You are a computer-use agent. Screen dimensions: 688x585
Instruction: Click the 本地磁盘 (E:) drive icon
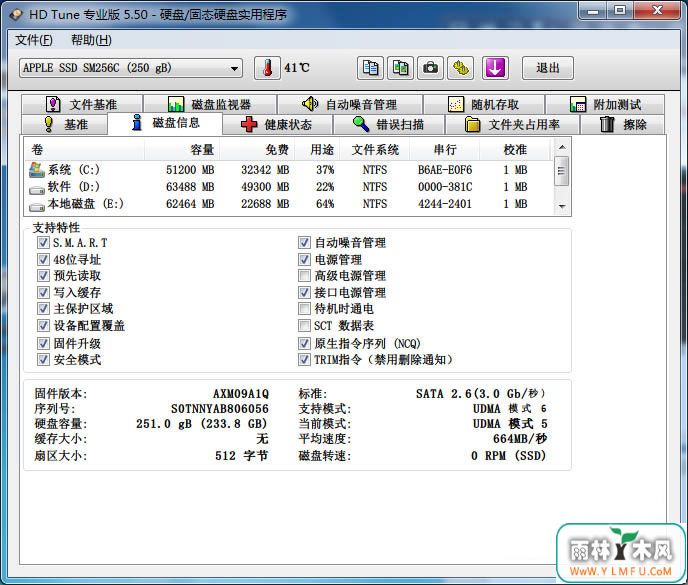click(37, 206)
